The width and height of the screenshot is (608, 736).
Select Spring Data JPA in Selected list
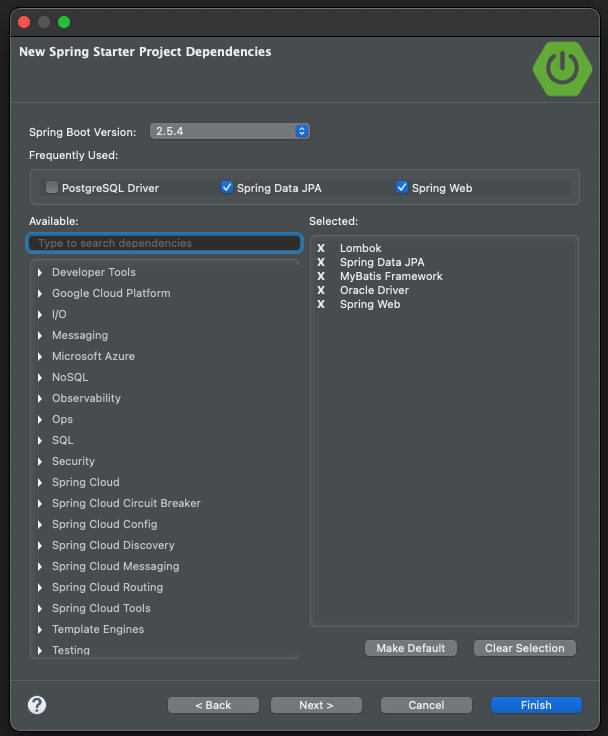point(382,262)
